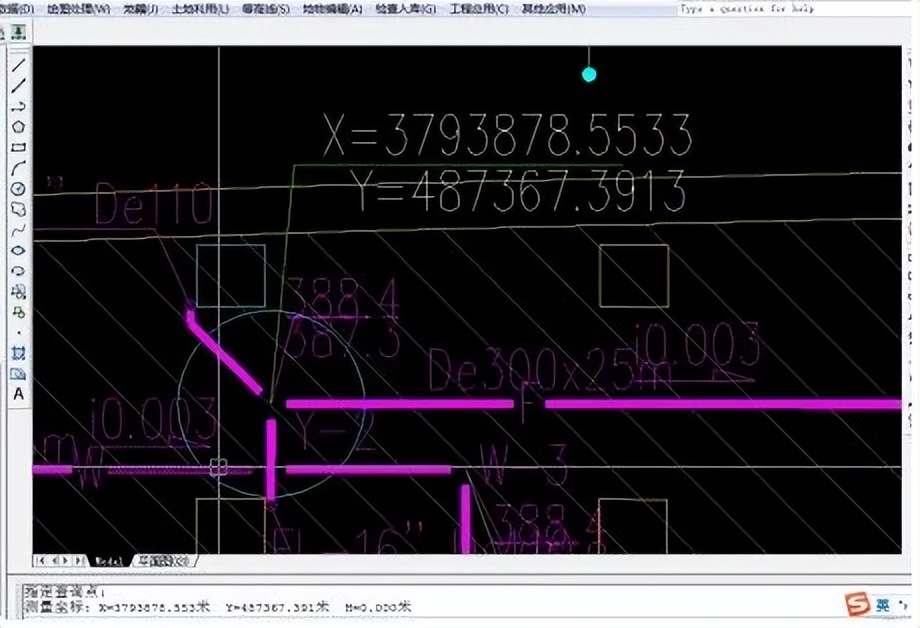Jump to the last layout tab arrow
The height and width of the screenshot is (628, 920).
[78, 561]
